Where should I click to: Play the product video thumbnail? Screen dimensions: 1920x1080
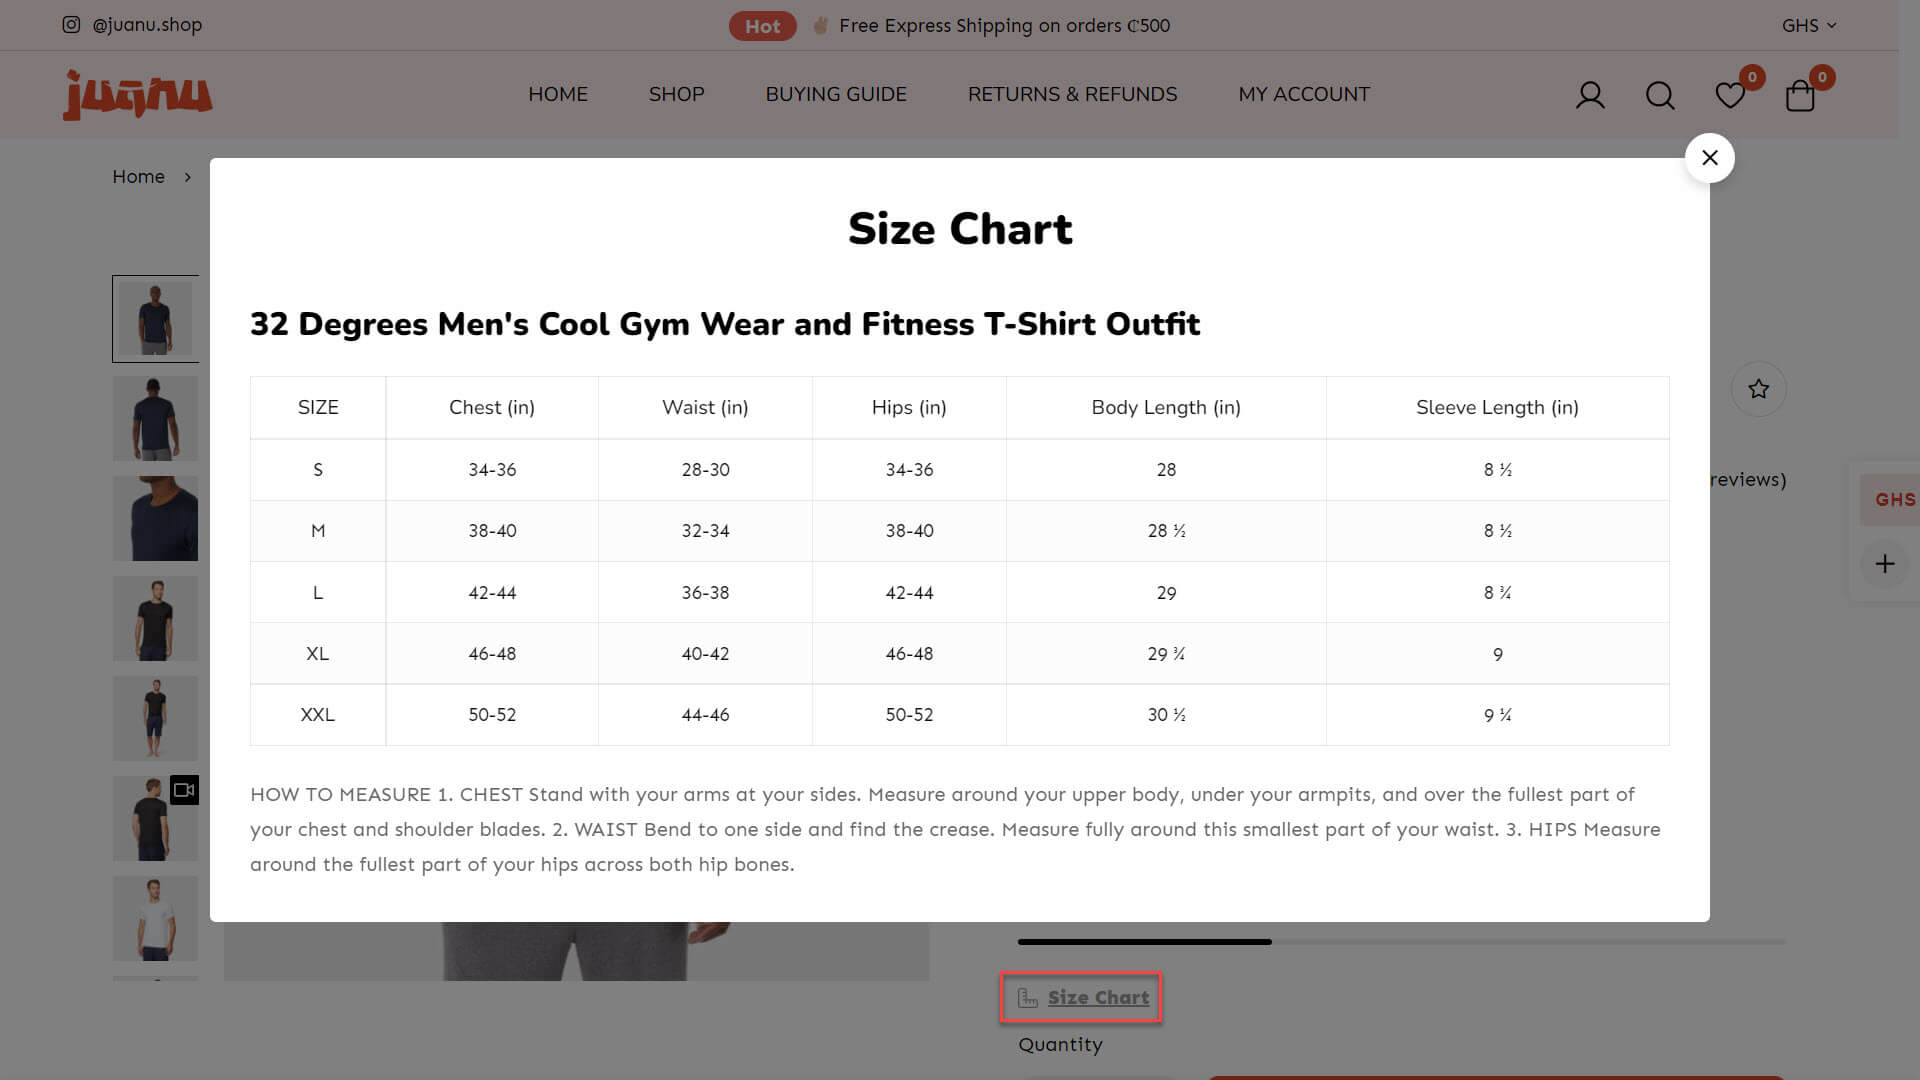[x=155, y=819]
